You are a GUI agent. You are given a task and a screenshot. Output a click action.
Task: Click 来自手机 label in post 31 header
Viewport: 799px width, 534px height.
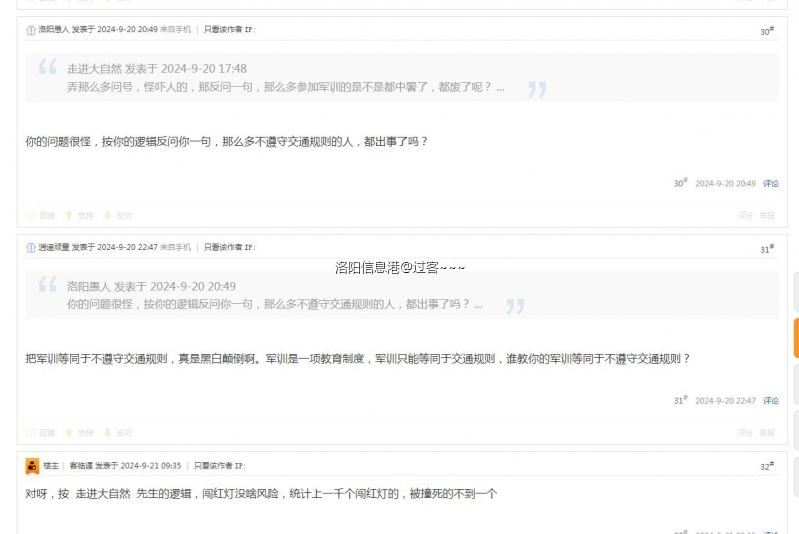(175, 247)
